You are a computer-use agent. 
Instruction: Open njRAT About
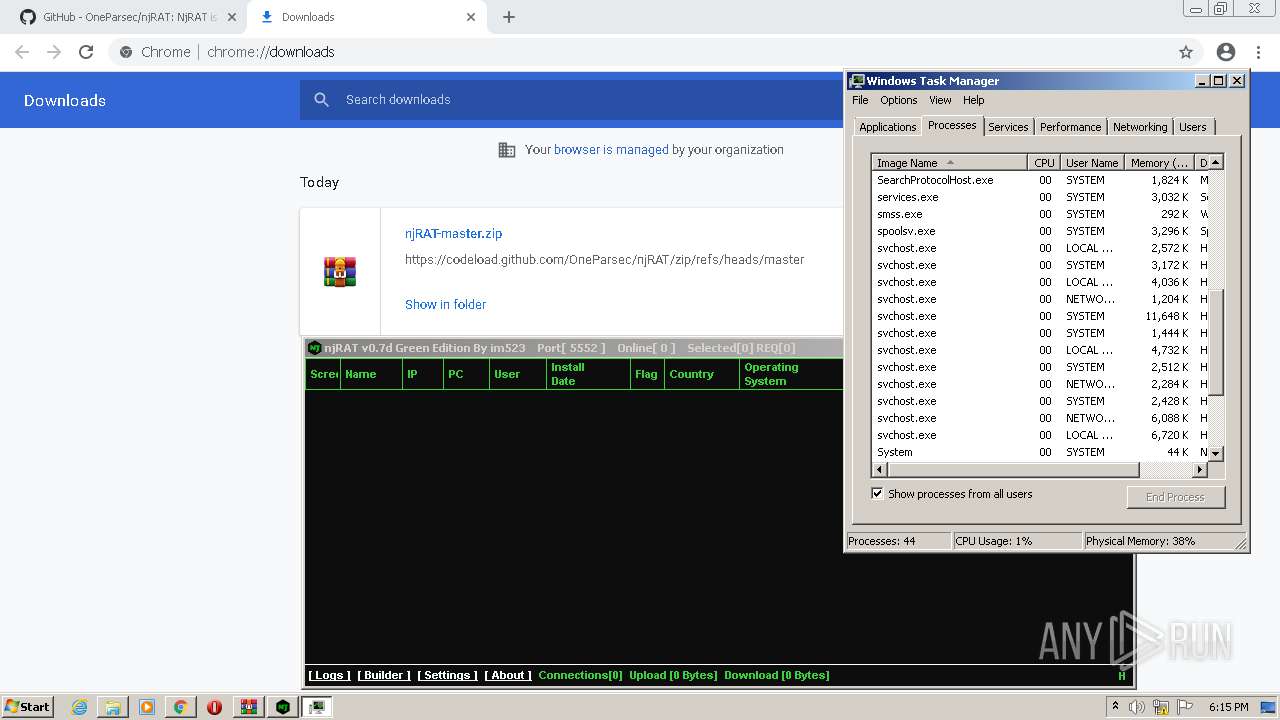pos(508,675)
